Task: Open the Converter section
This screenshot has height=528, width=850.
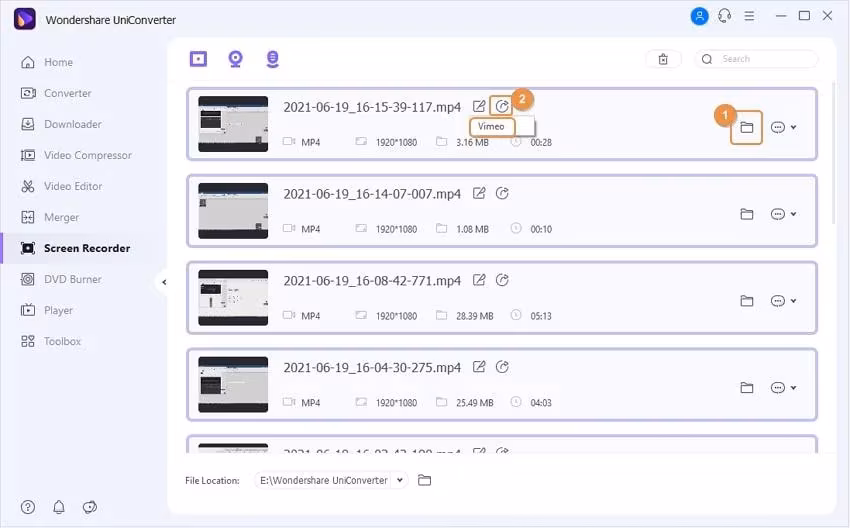Action: 56,93
